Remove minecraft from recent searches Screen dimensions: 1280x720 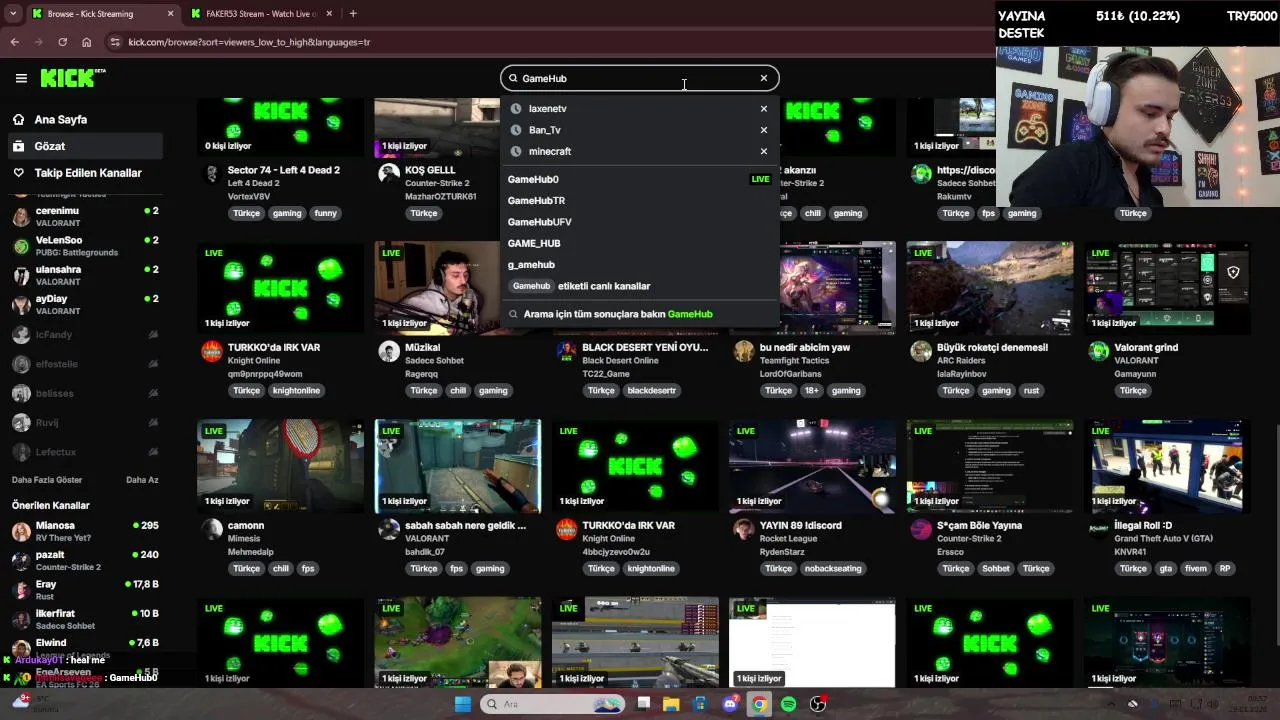764,151
